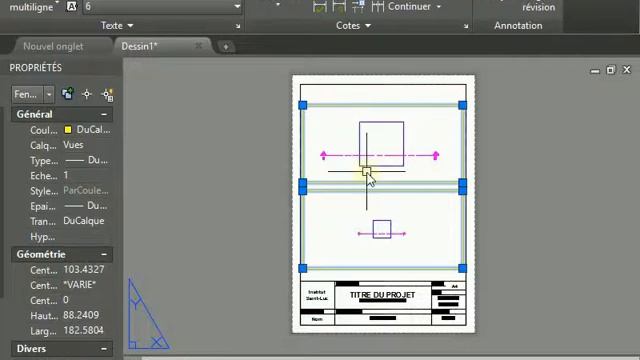The width and height of the screenshot is (640, 360).
Task: Click the yellow DuCalque color swatch
Action: [68, 130]
